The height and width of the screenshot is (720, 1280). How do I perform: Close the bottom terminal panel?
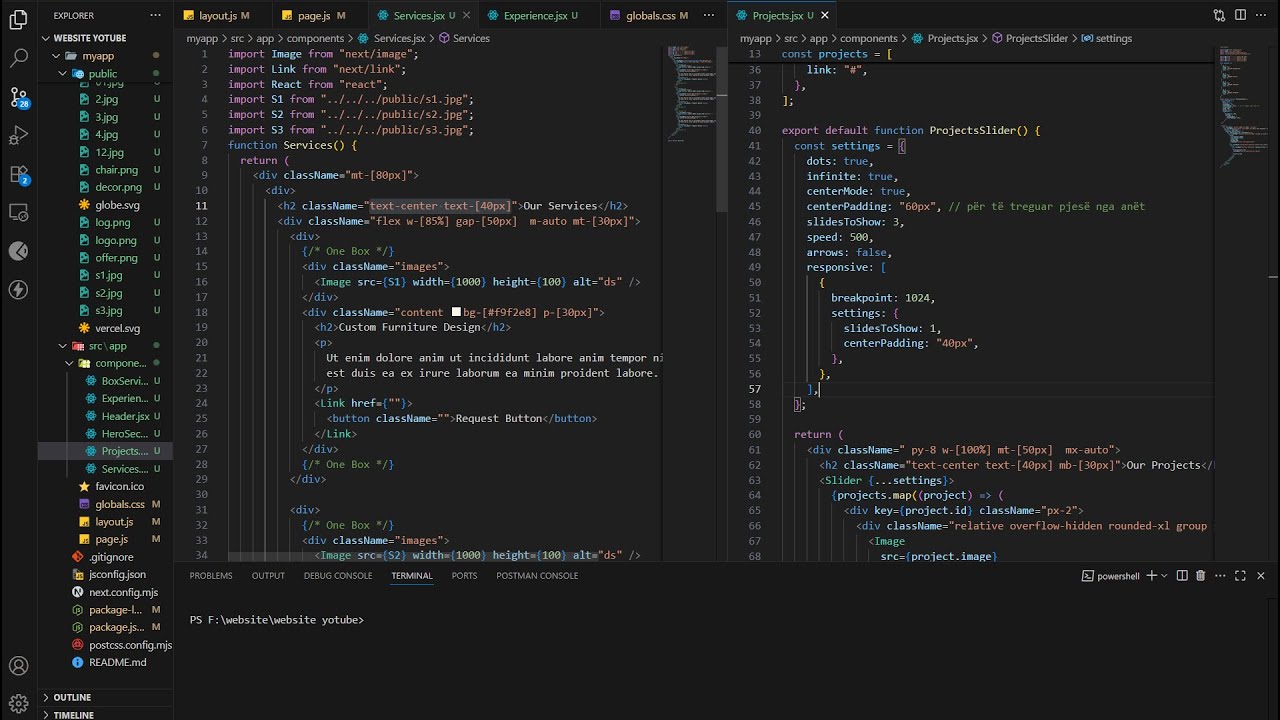(1261, 576)
